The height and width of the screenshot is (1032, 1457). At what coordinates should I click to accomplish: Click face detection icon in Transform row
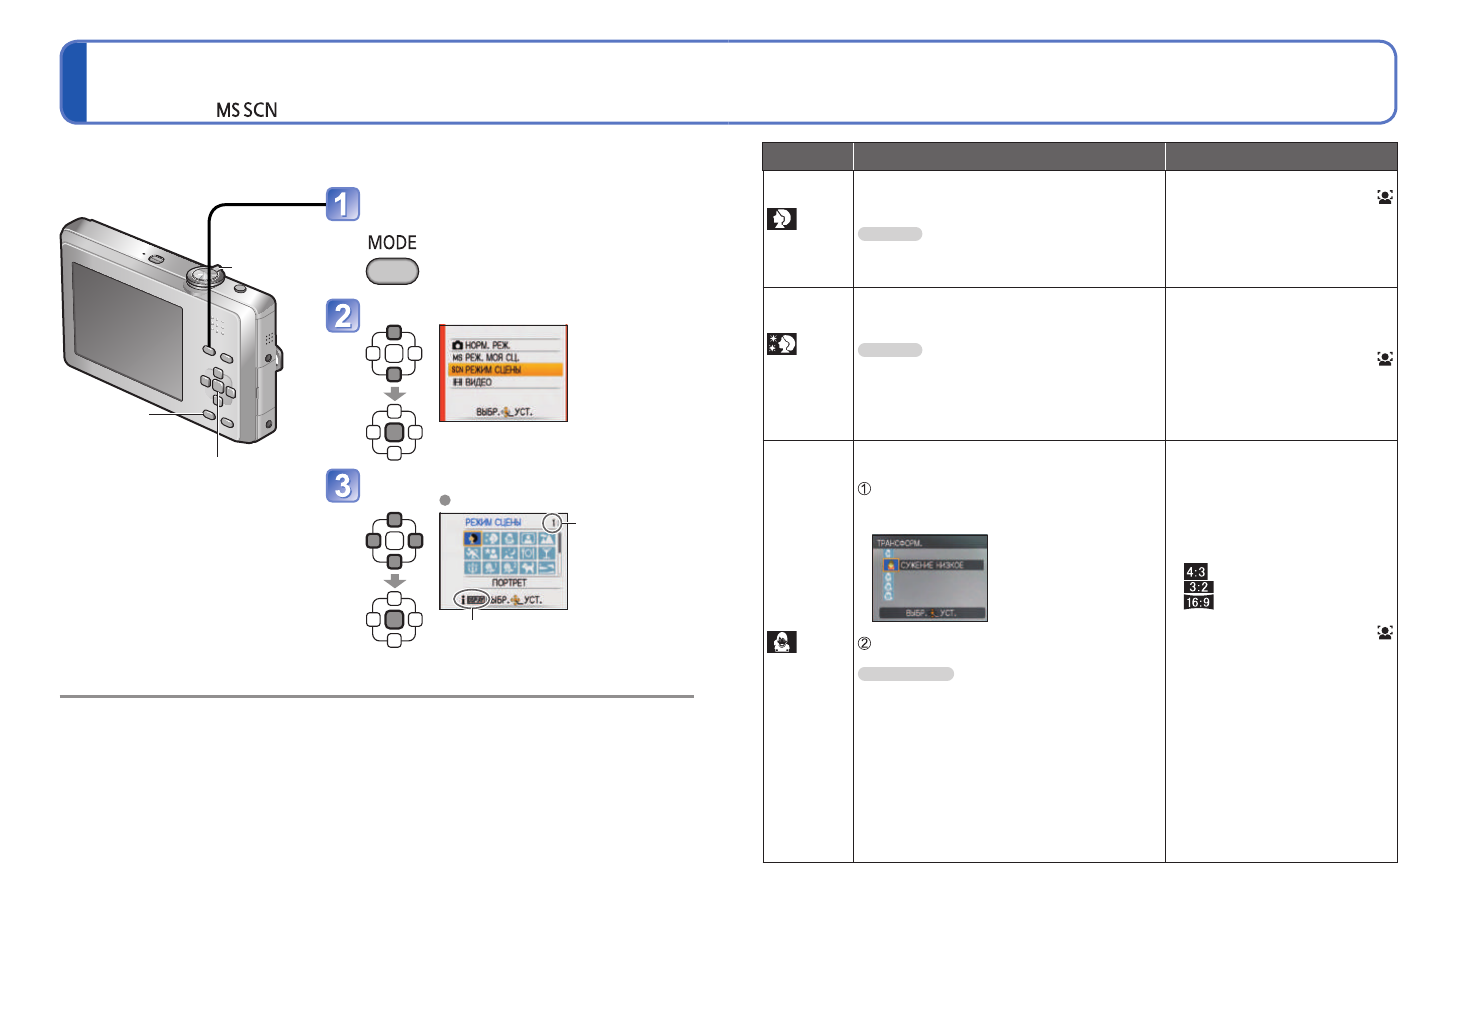tap(1384, 632)
